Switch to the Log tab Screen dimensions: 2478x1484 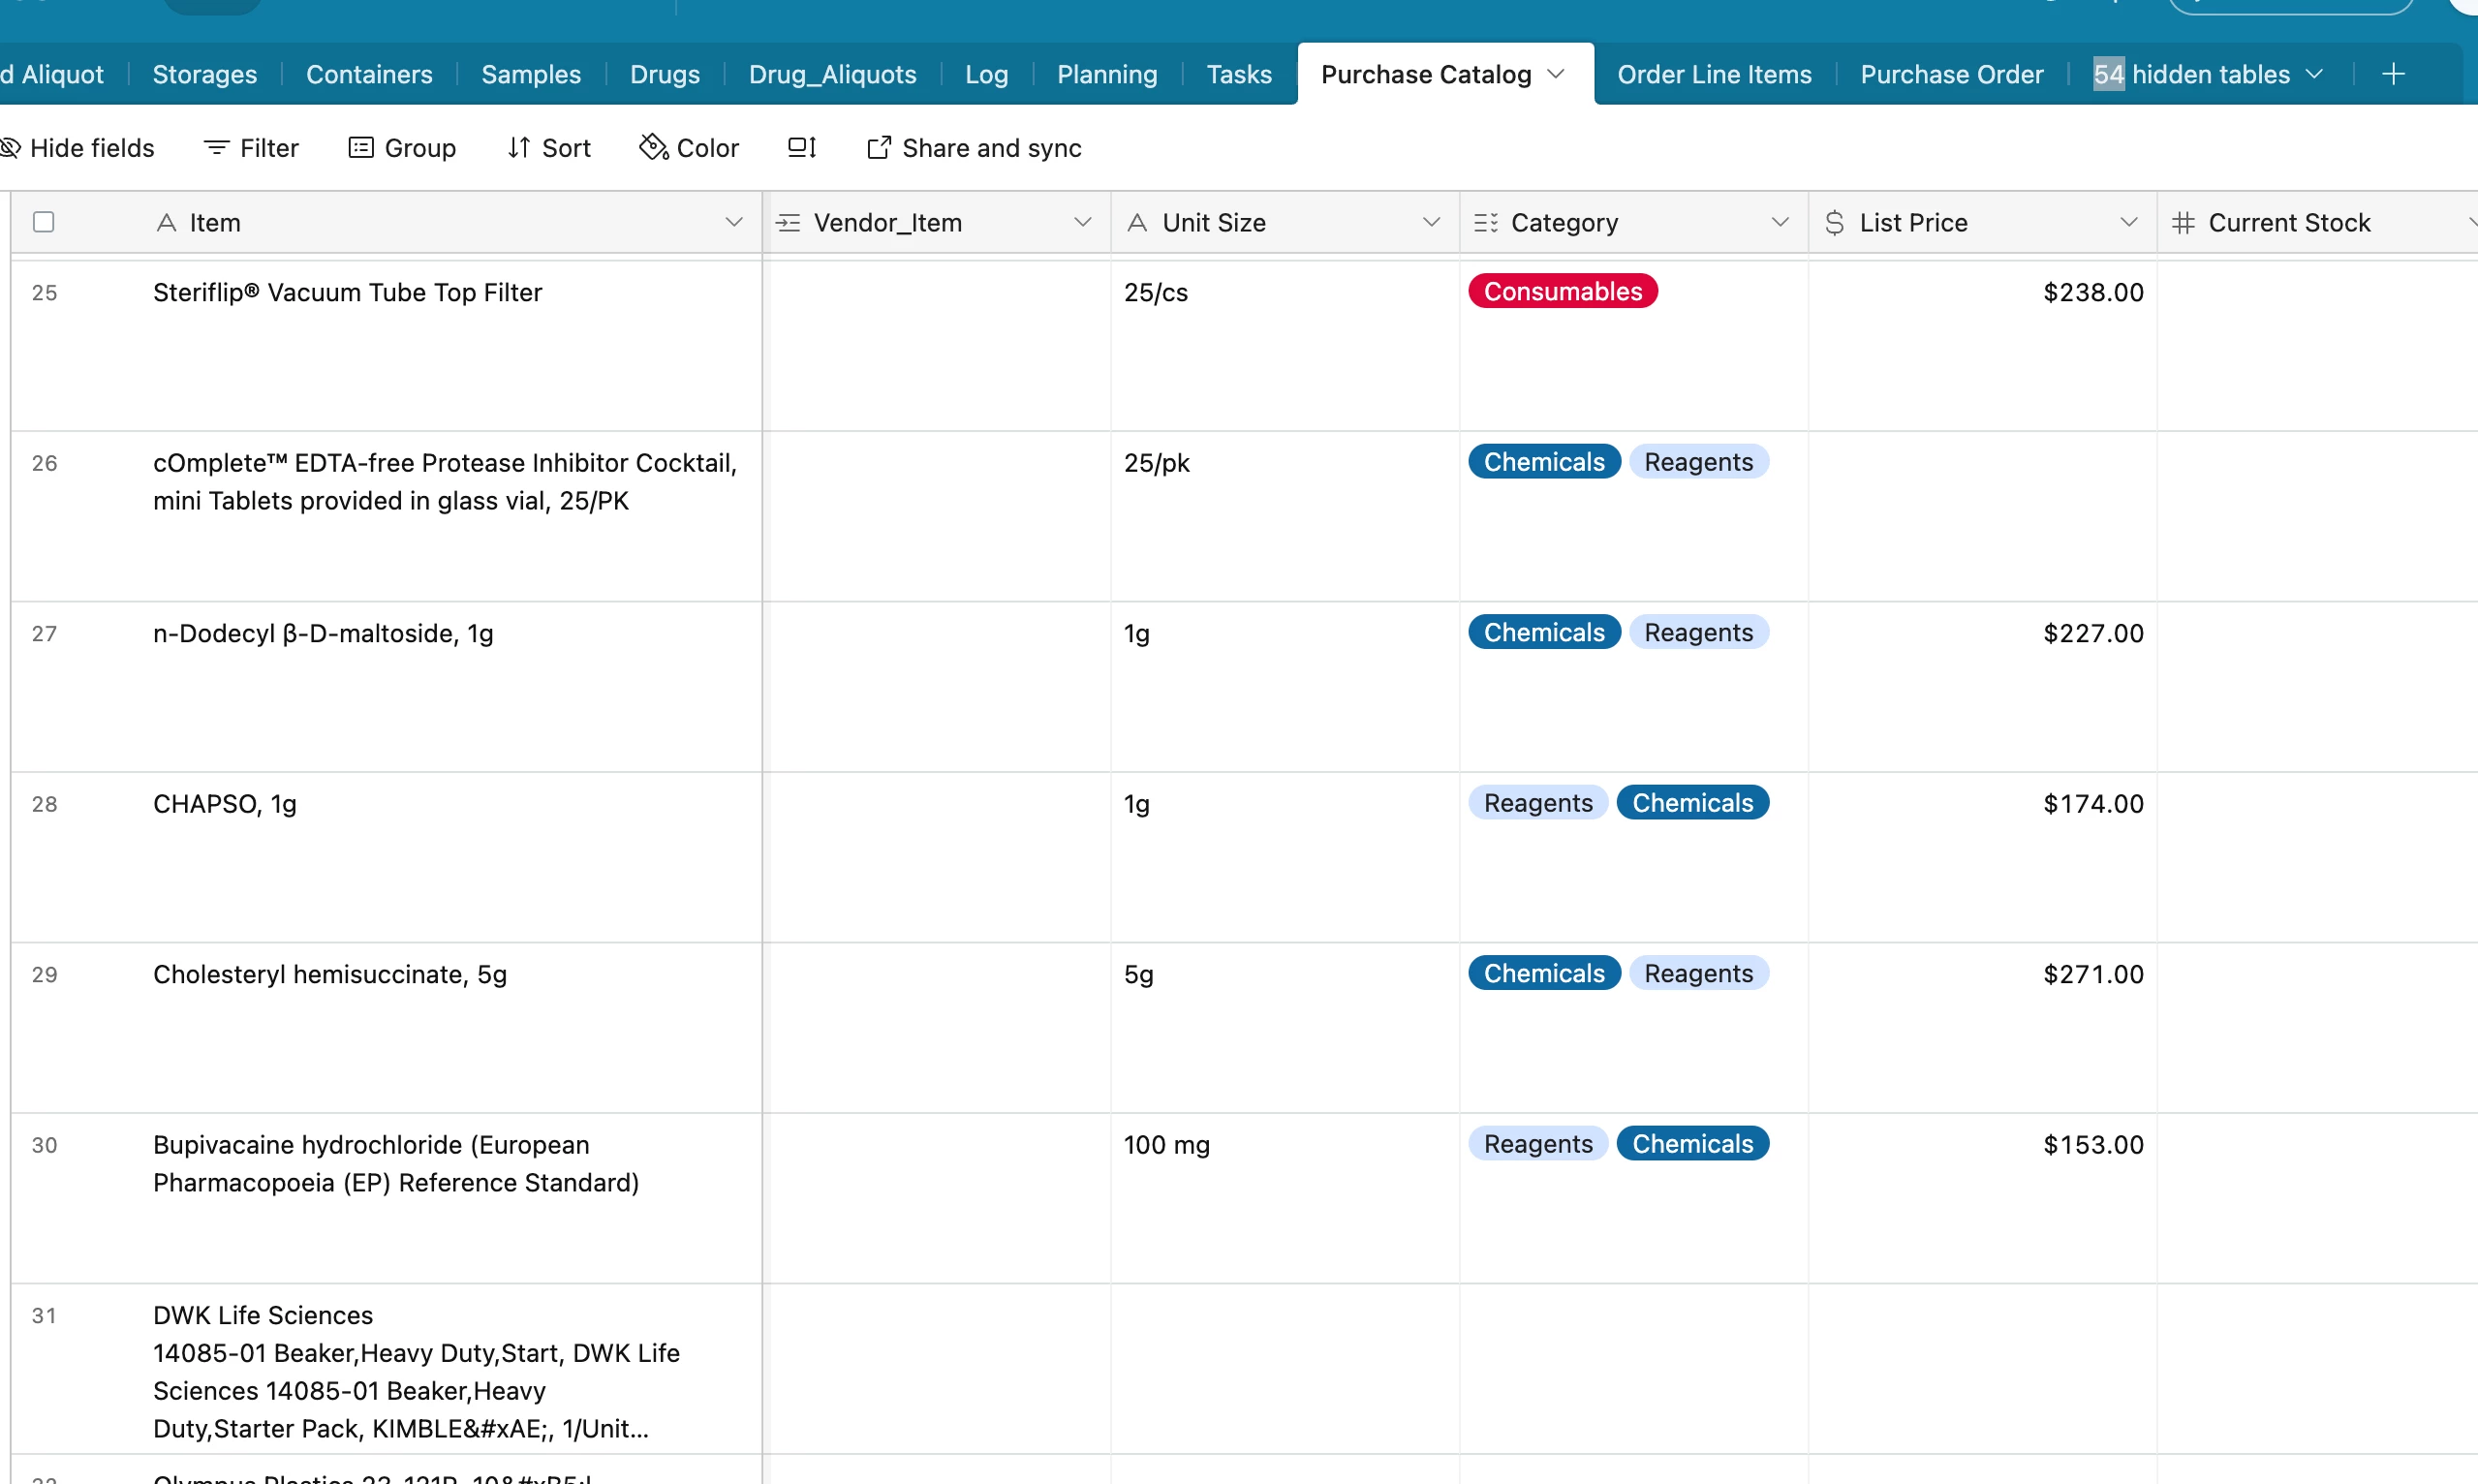(x=987, y=74)
